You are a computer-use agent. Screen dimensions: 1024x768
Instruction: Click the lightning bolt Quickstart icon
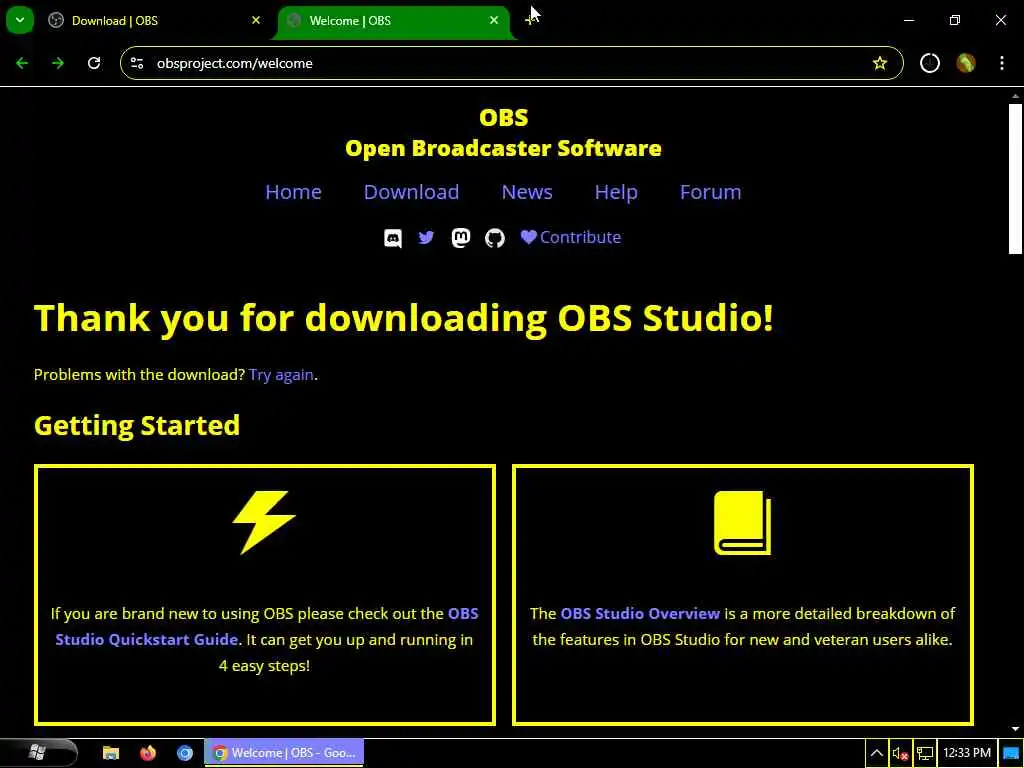pyautogui.click(x=264, y=522)
